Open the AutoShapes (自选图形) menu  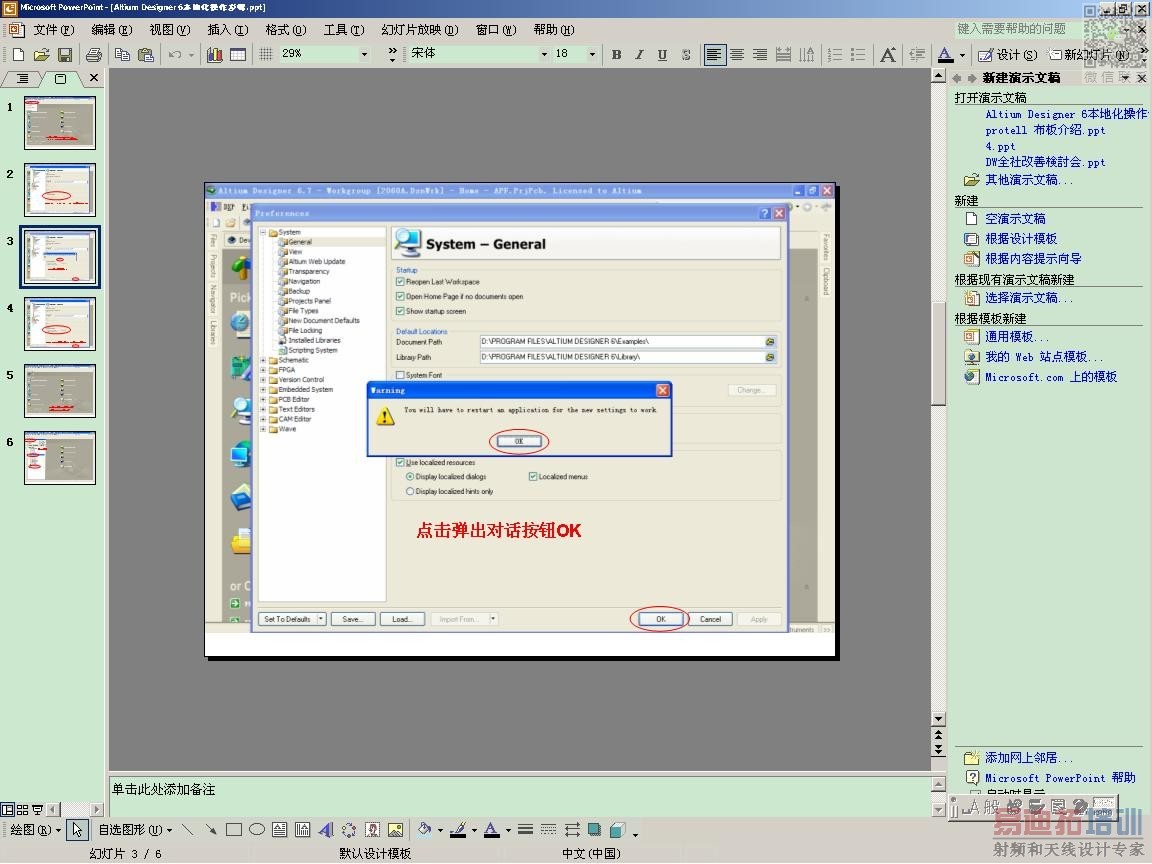point(135,829)
